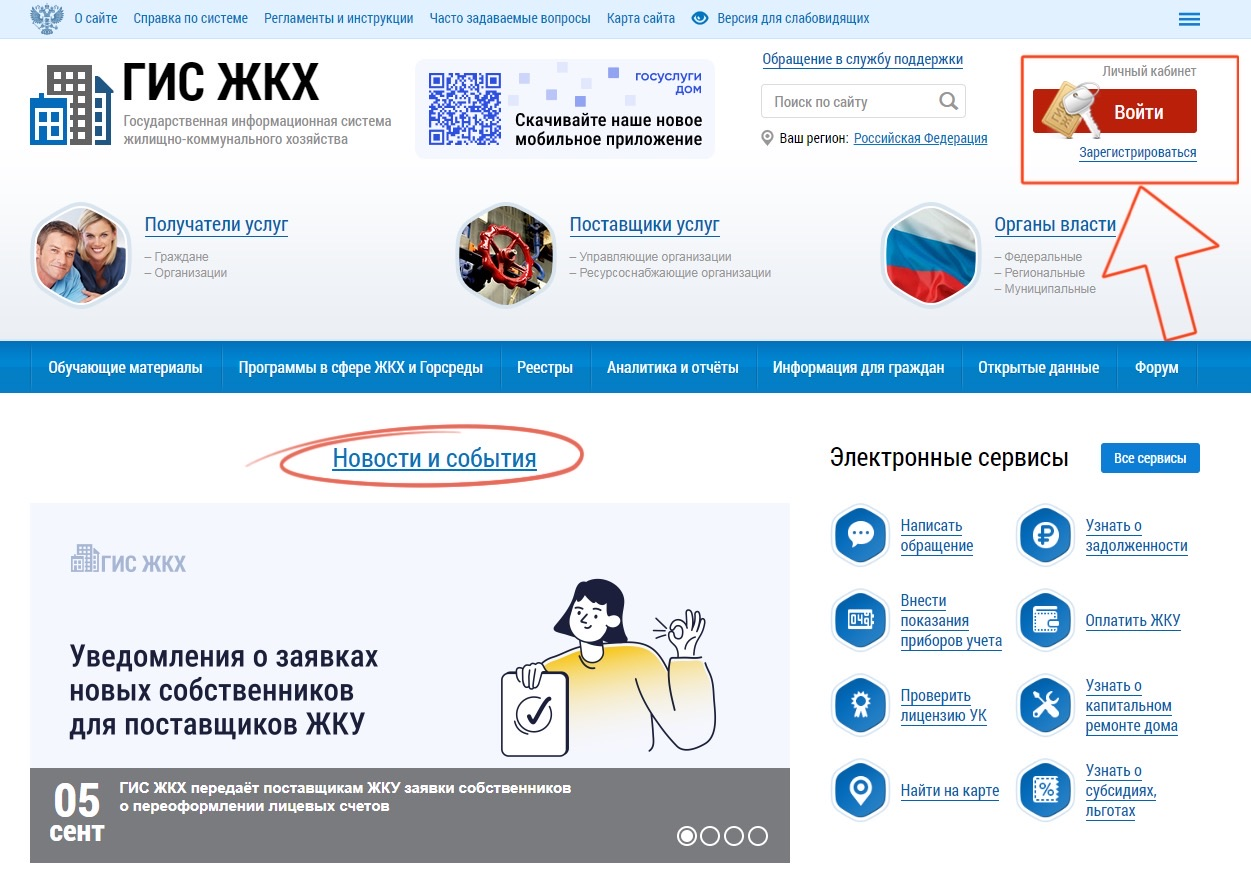The height and width of the screenshot is (893, 1251).
Task: Click the map pin 'Найти на карте' icon
Action: tap(860, 791)
